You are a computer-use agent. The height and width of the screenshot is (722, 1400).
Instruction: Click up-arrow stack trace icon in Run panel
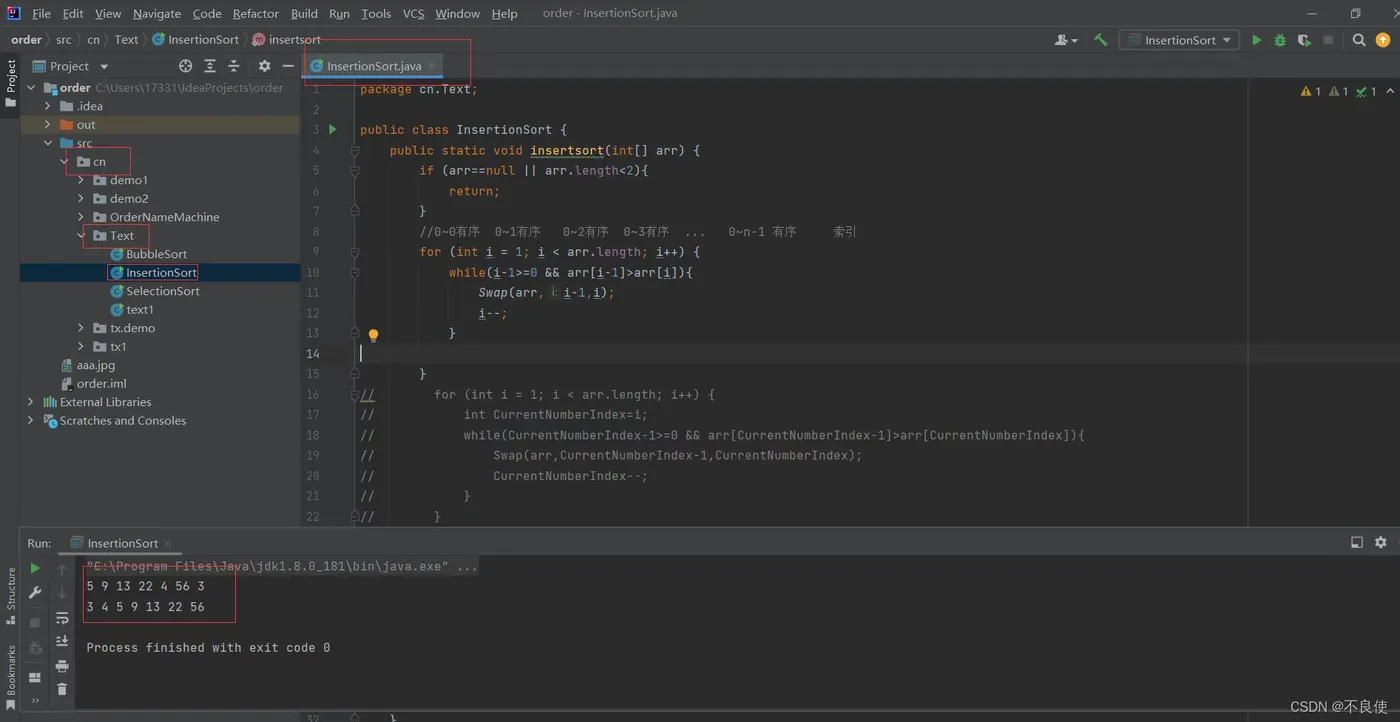[x=62, y=569]
